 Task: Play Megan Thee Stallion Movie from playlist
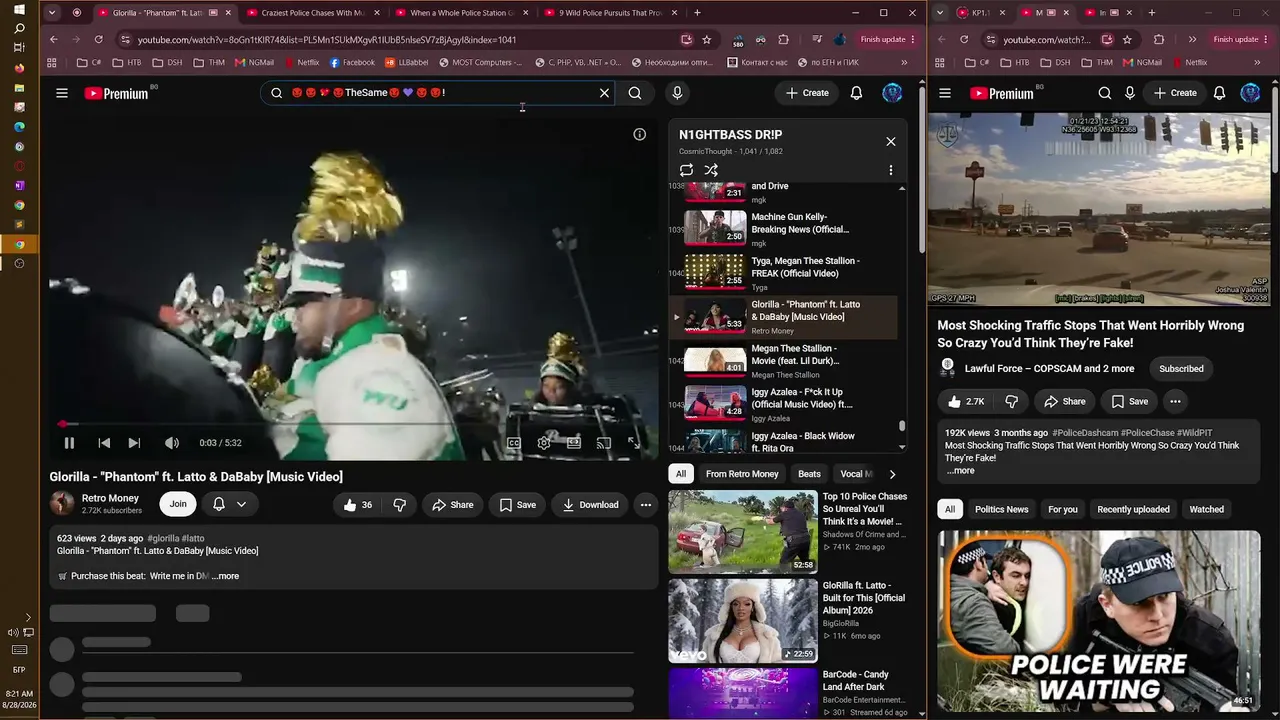(x=783, y=361)
